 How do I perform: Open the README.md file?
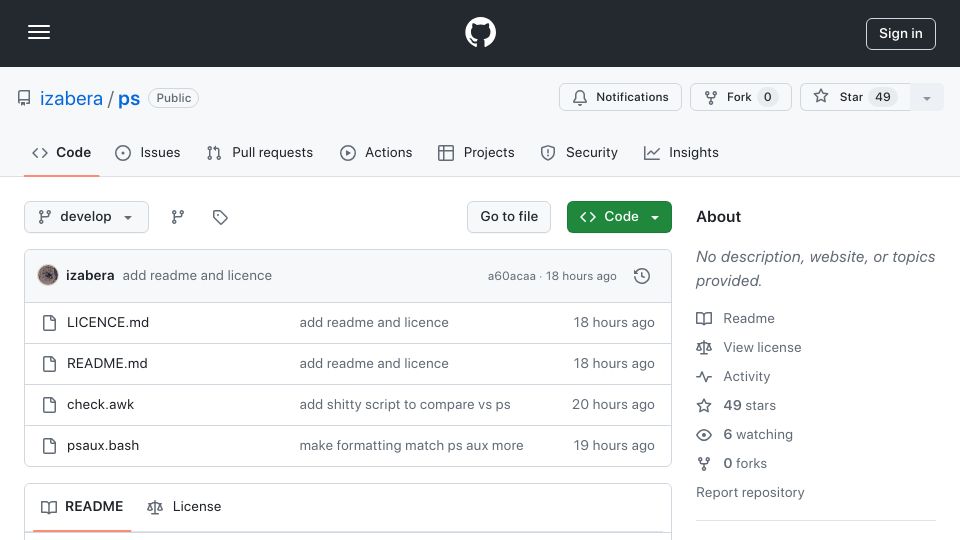pyautogui.click(x=107, y=364)
